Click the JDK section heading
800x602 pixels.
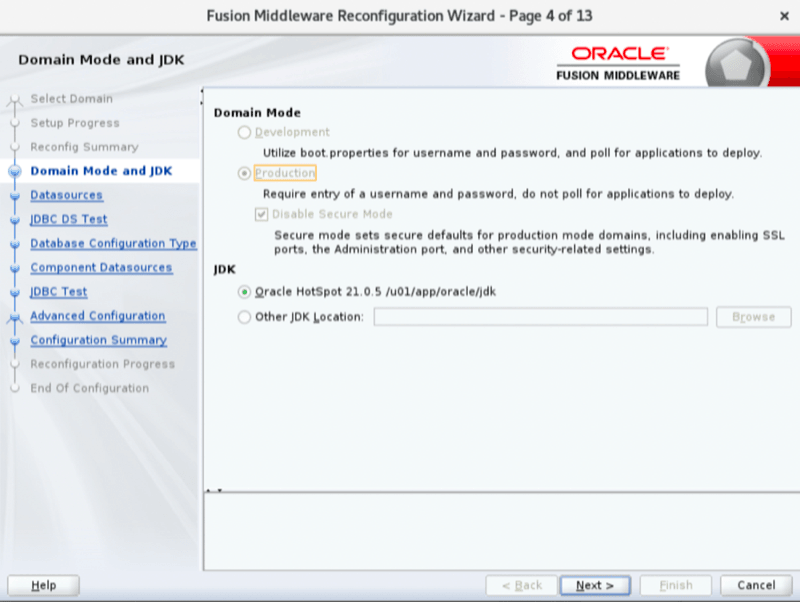tap(224, 269)
